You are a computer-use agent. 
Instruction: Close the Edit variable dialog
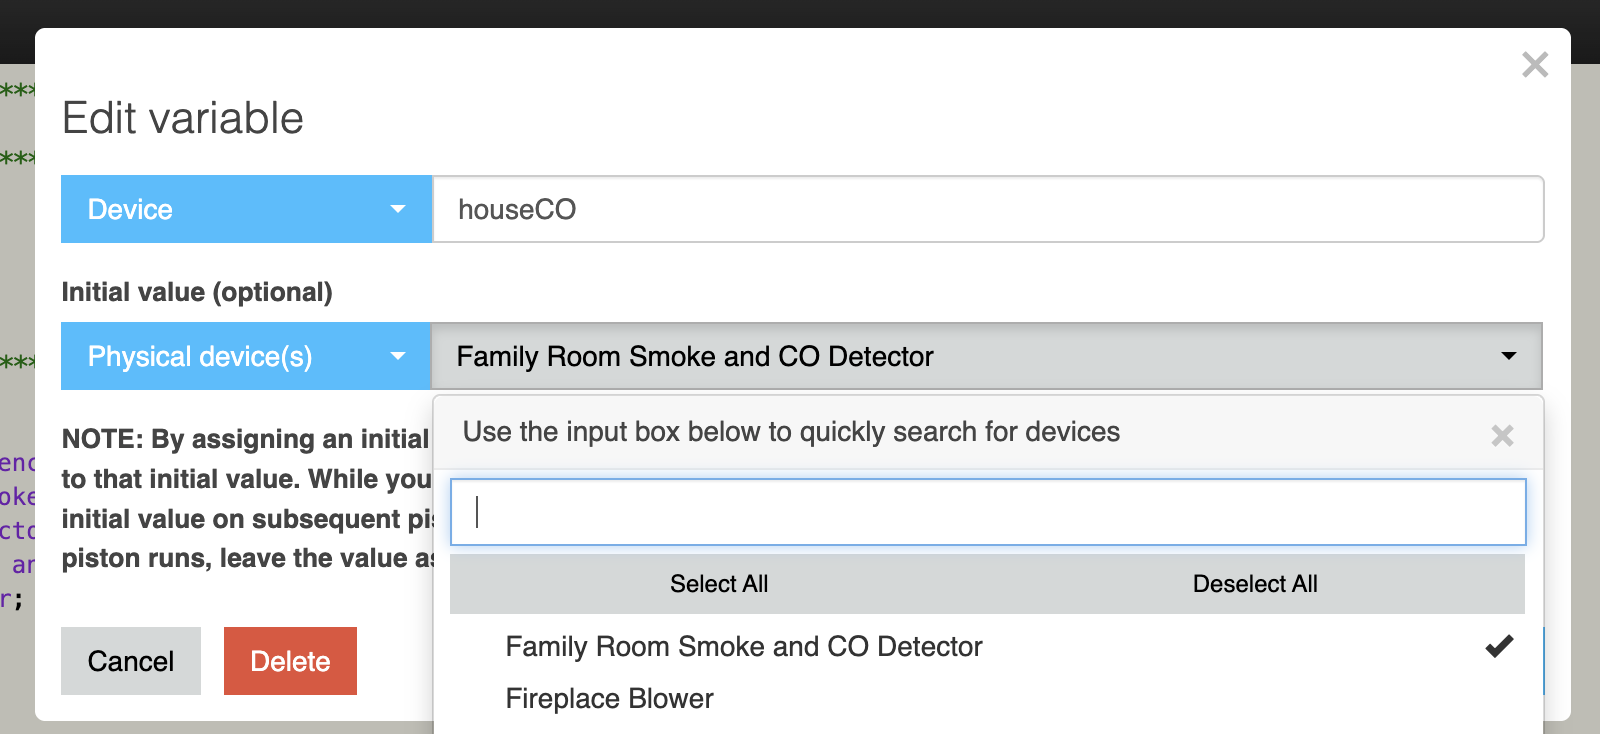[x=1534, y=65]
